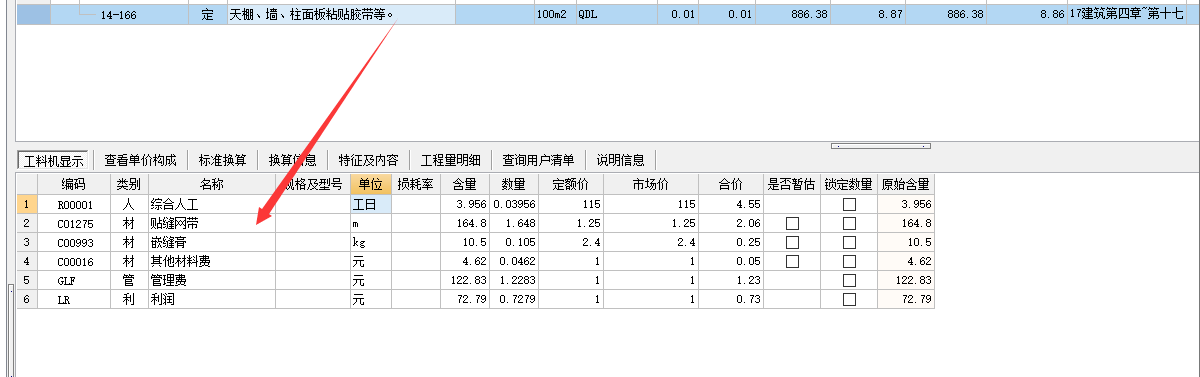Show the 工程量明细 tab
Screen dimensions: 1200x377
(x=451, y=159)
